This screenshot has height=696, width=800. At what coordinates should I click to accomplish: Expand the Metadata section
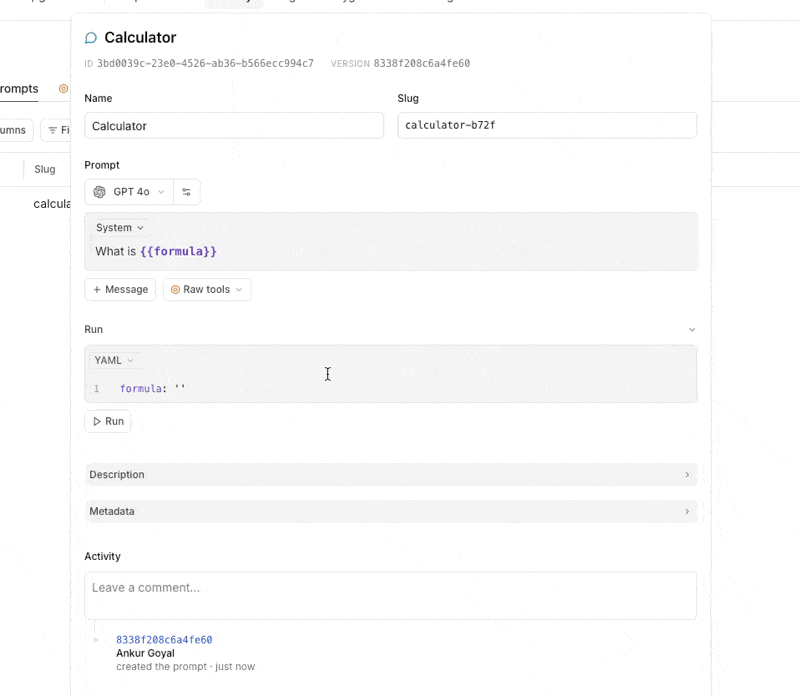point(390,511)
